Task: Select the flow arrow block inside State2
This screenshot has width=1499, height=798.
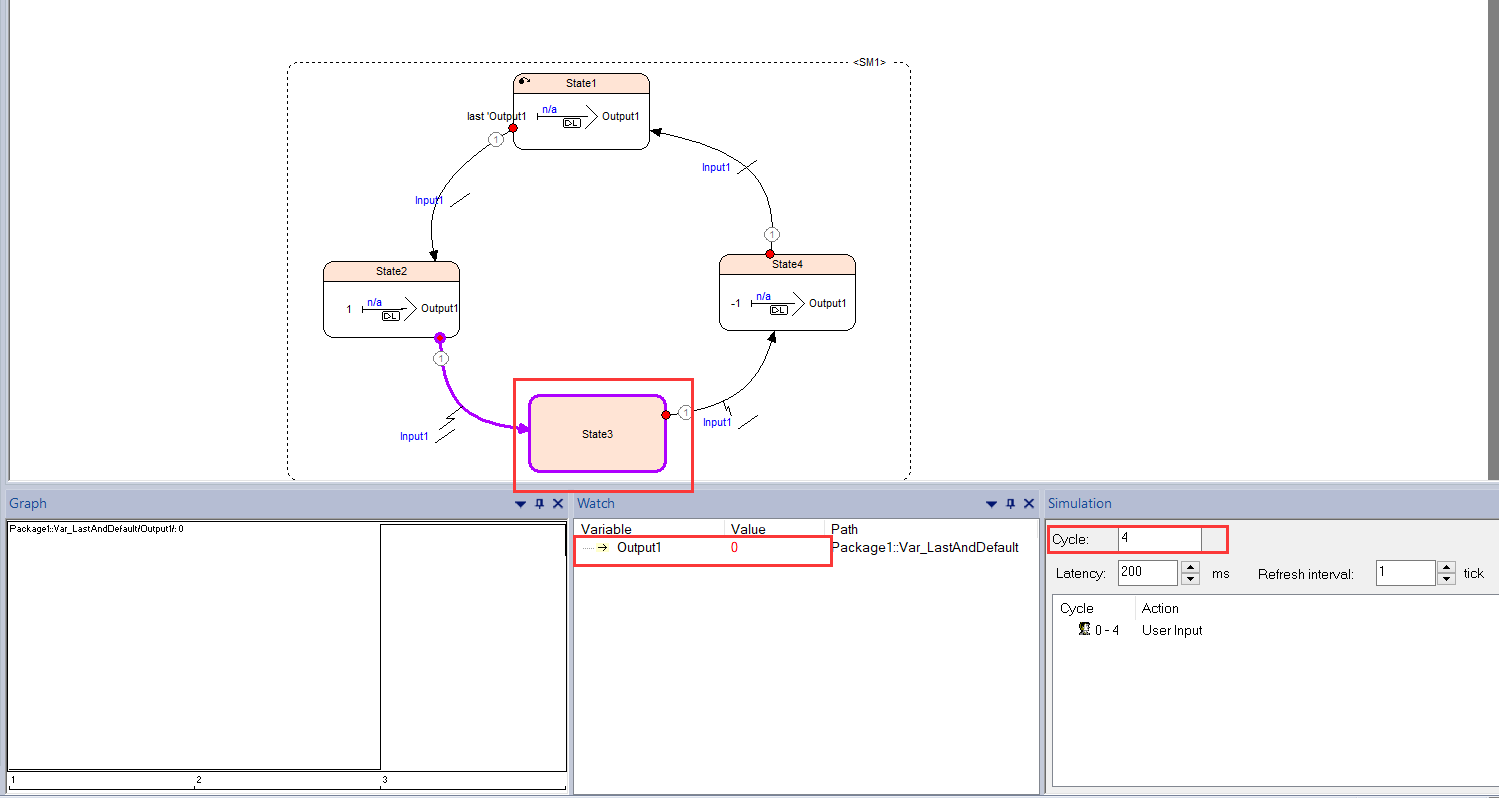Action: click(x=390, y=309)
